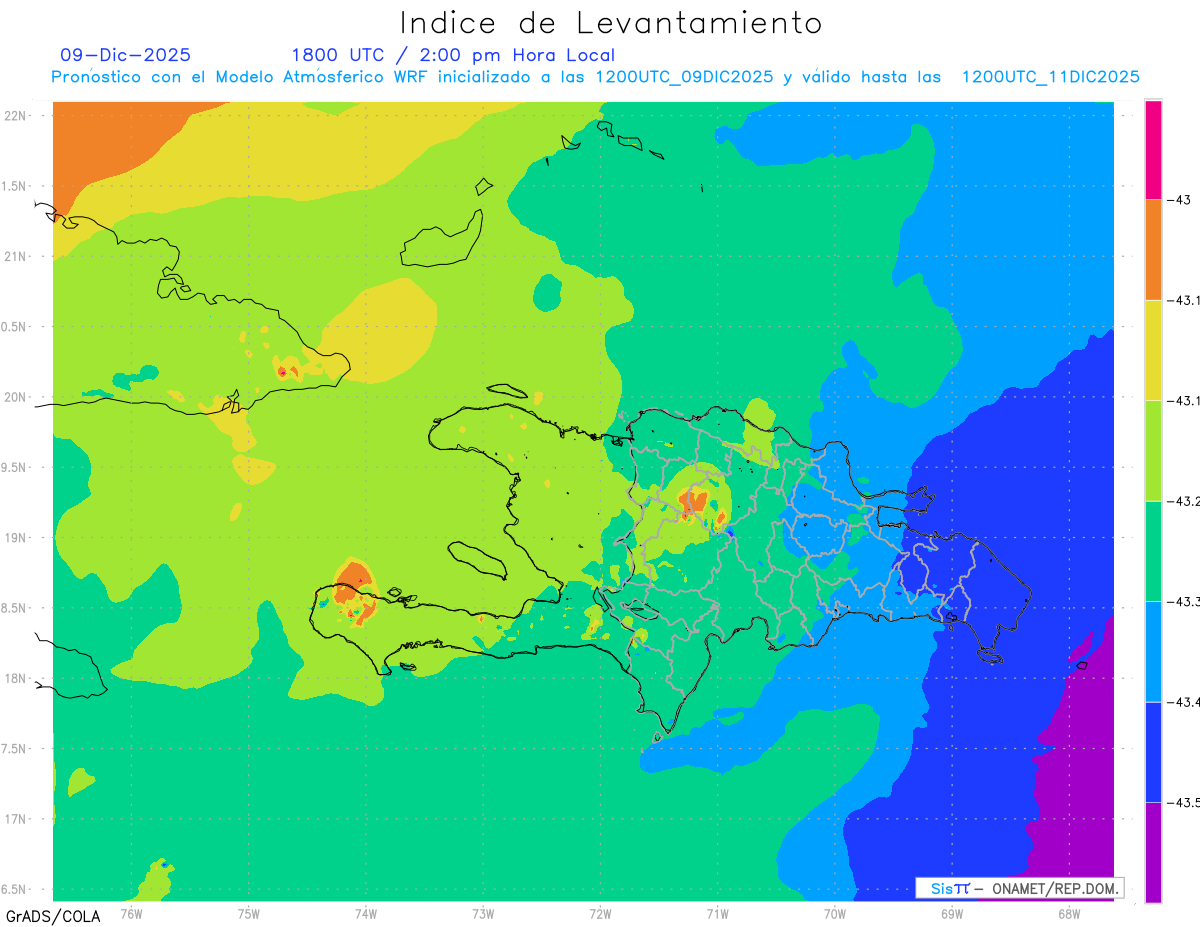This screenshot has height=927, width=1200.
Task: Click the '8.5N' latitude label
Action: 13,608
